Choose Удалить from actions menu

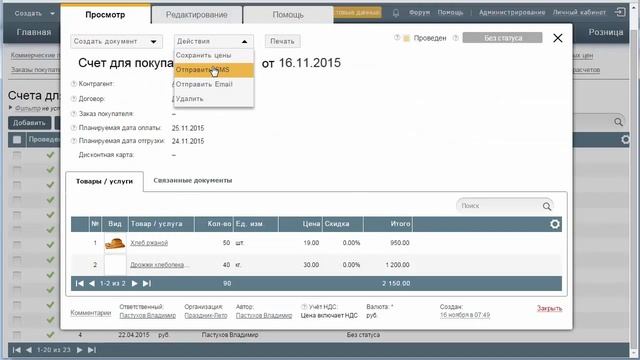(x=214, y=99)
